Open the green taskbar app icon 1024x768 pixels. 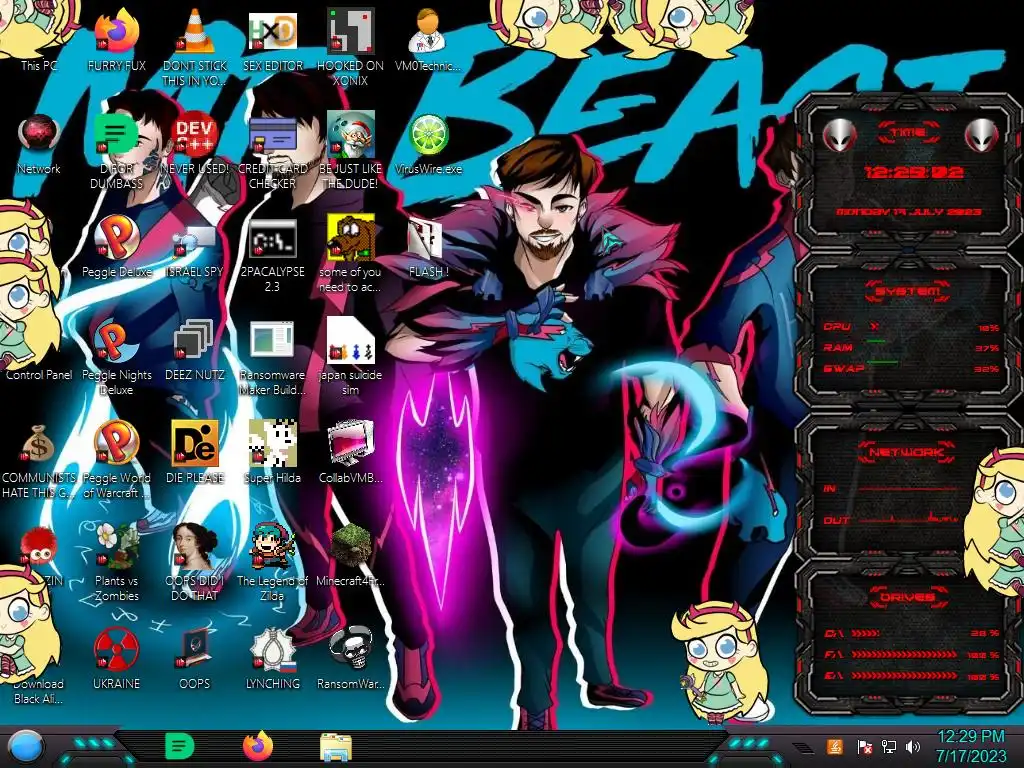180,746
